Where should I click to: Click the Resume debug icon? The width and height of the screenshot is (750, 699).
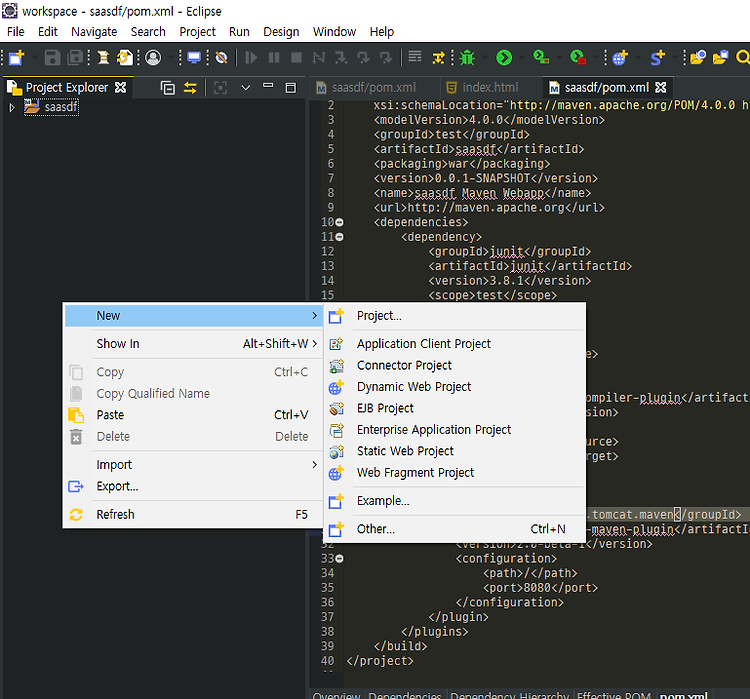[x=251, y=58]
